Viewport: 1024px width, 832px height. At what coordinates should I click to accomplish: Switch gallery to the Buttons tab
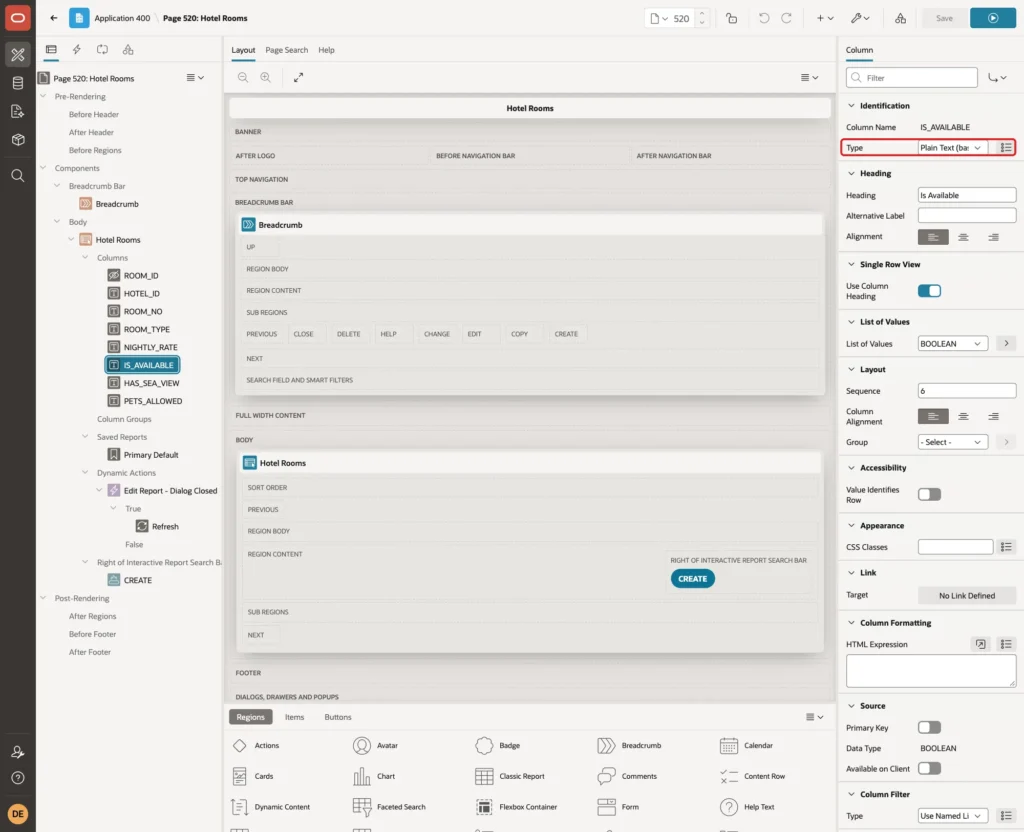tap(338, 717)
